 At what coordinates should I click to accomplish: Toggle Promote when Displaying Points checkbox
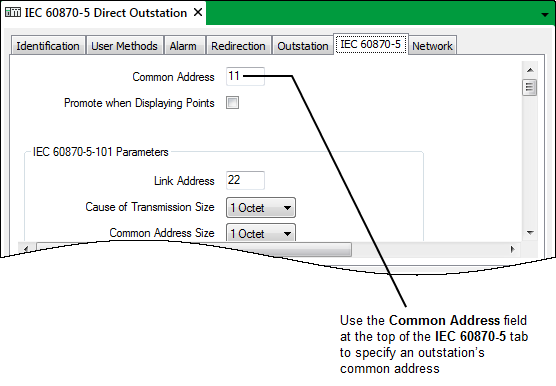pyautogui.click(x=233, y=103)
